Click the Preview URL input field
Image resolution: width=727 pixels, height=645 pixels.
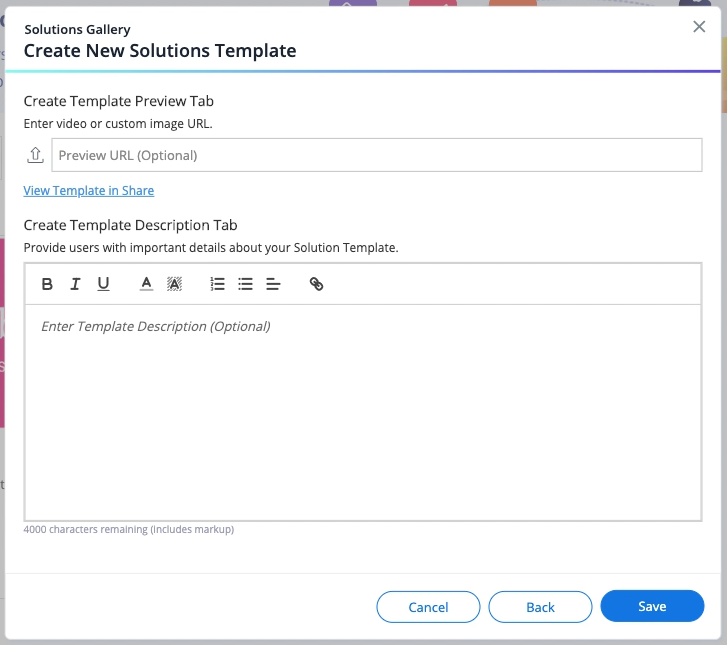[x=376, y=155]
